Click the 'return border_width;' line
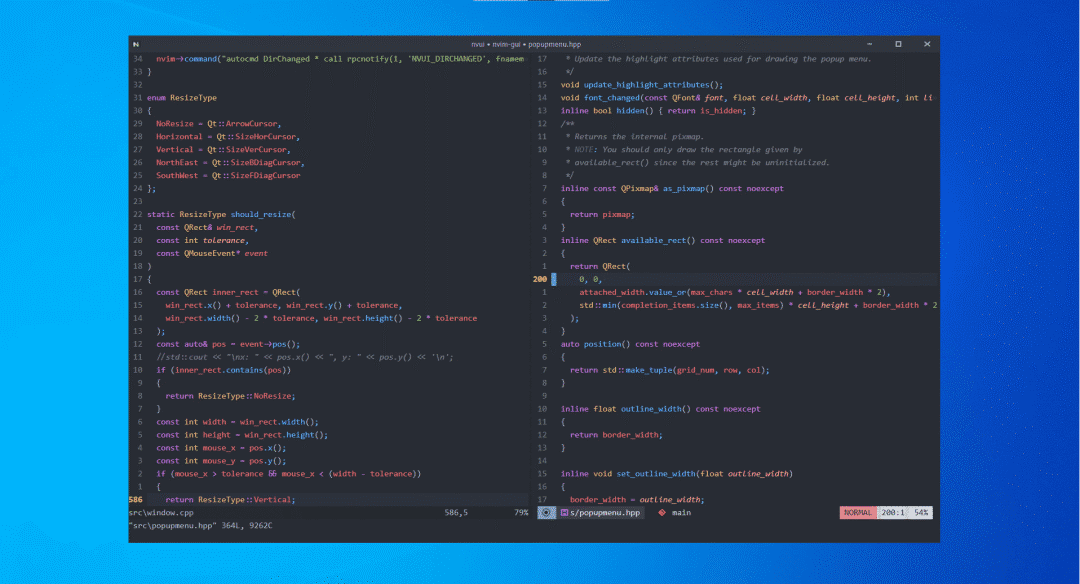 point(616,435)
